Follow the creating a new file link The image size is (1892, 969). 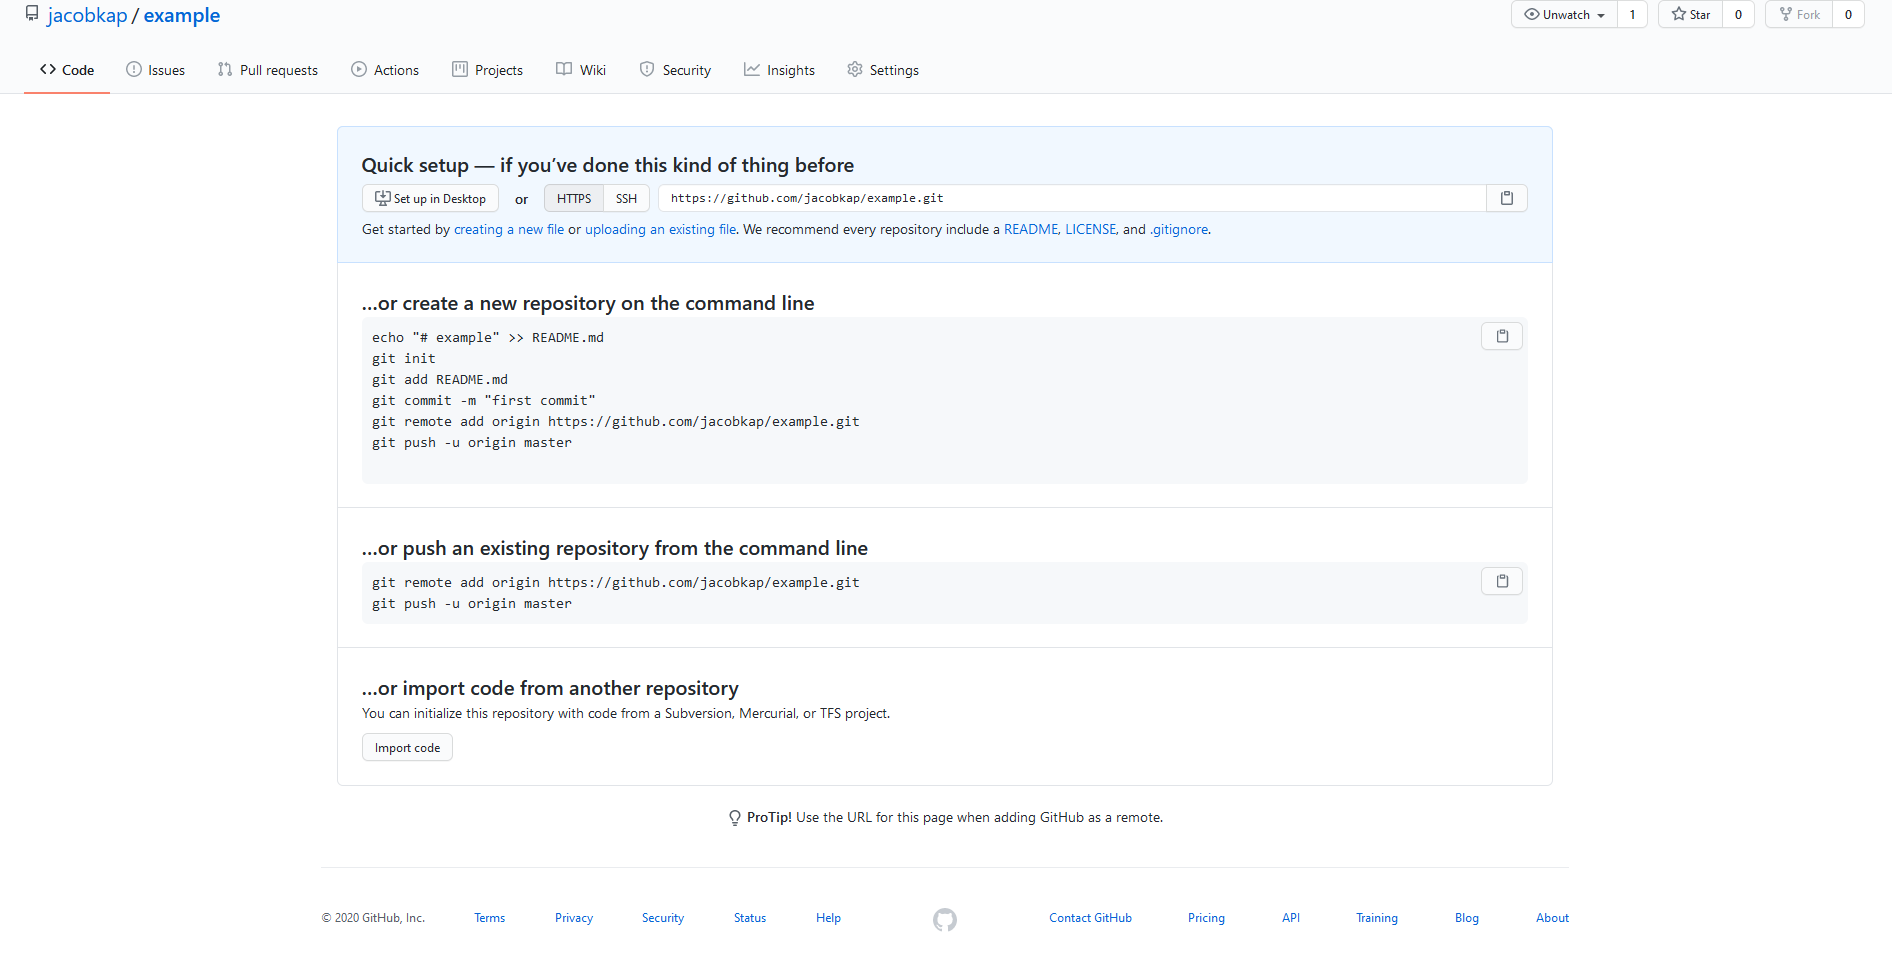pyautogui.click(x=509, y=229)
